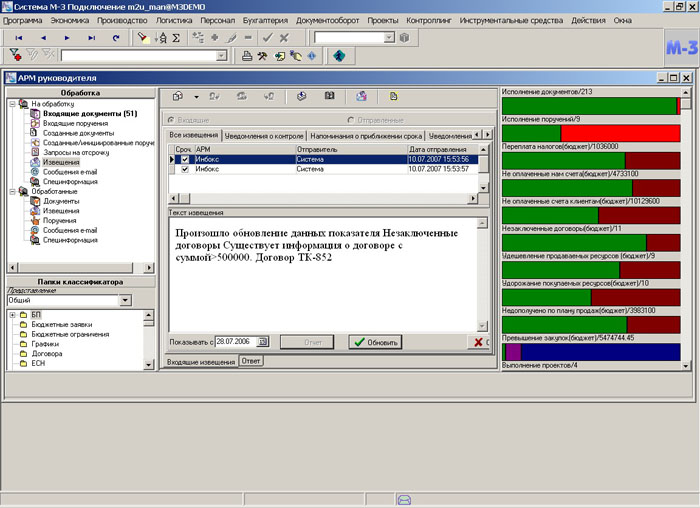Click scroll-right arrow of processing tree scrollbar

(149, 268)
